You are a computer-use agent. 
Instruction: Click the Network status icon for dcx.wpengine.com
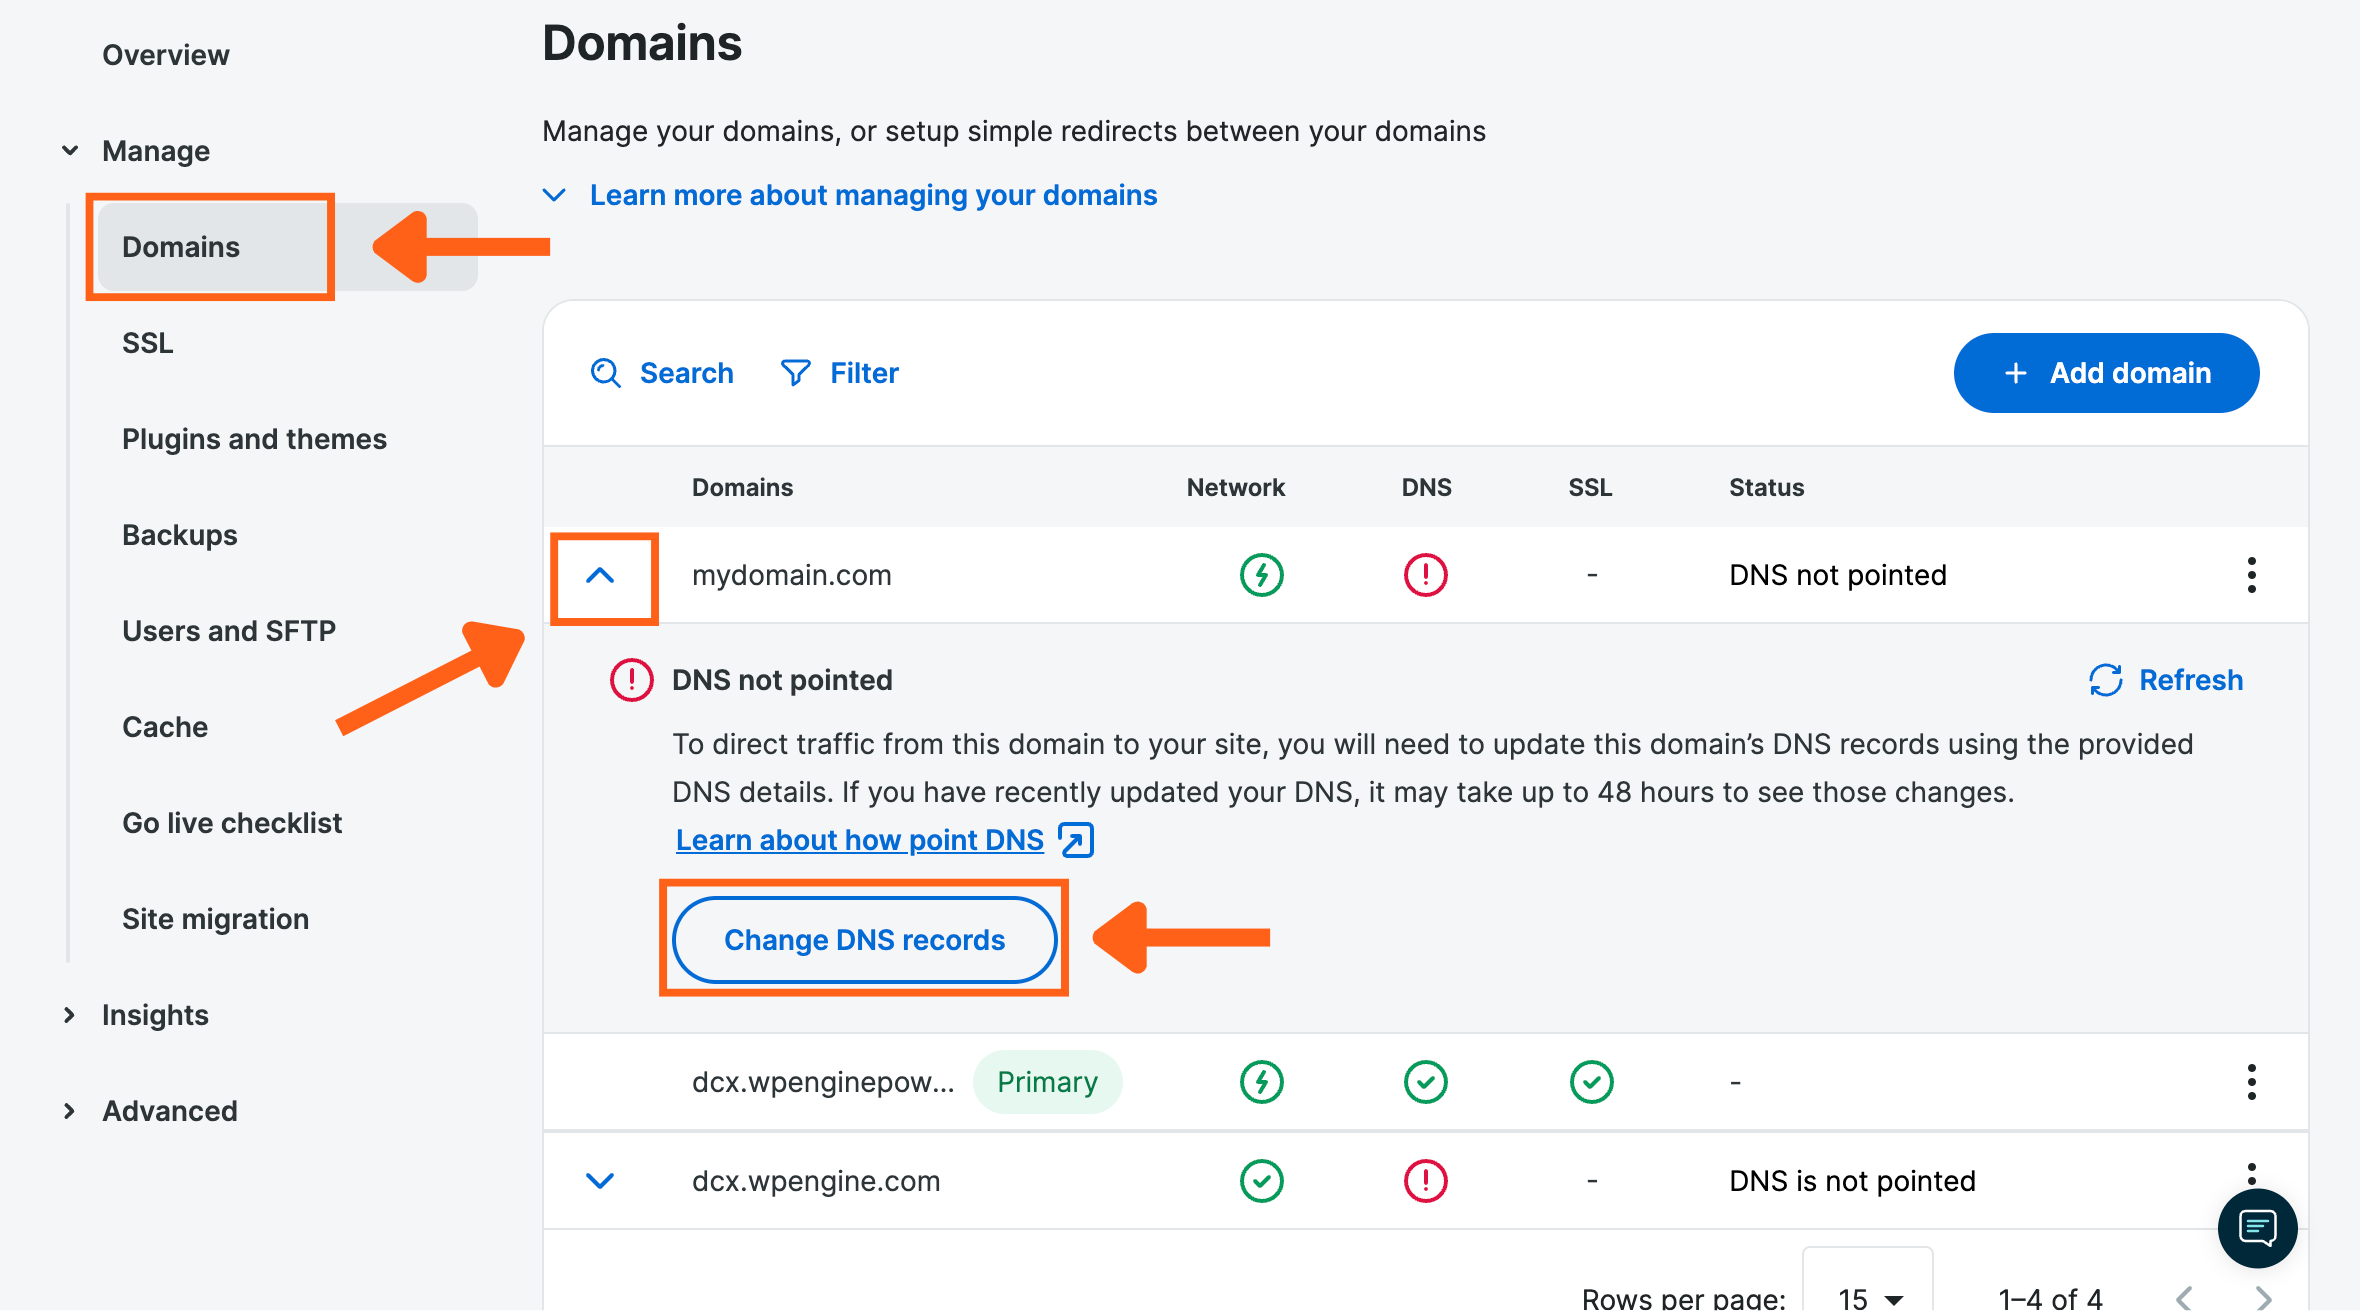pos(1261,1181)
